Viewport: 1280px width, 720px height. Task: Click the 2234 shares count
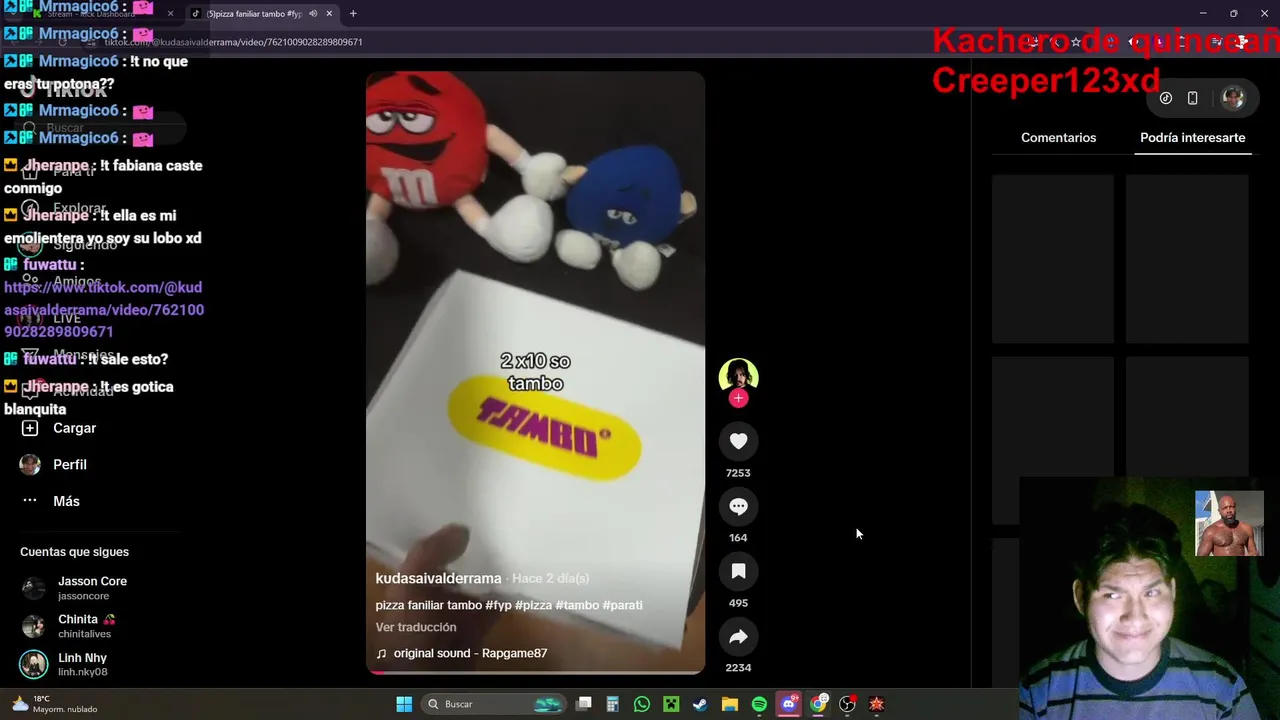[738, 668]
